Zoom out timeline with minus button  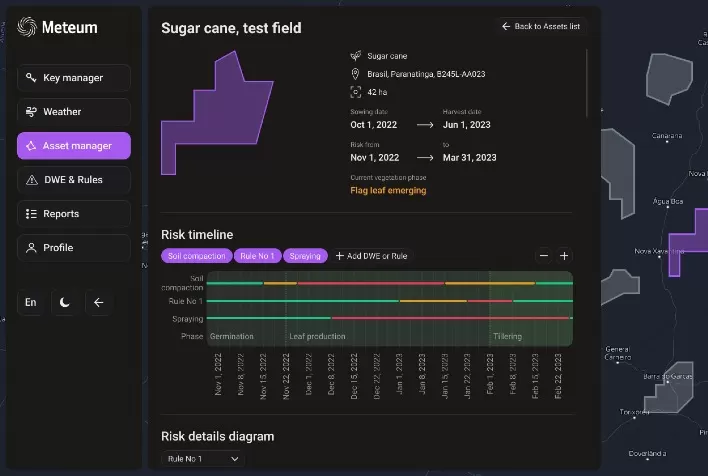[x=544, y=256]
